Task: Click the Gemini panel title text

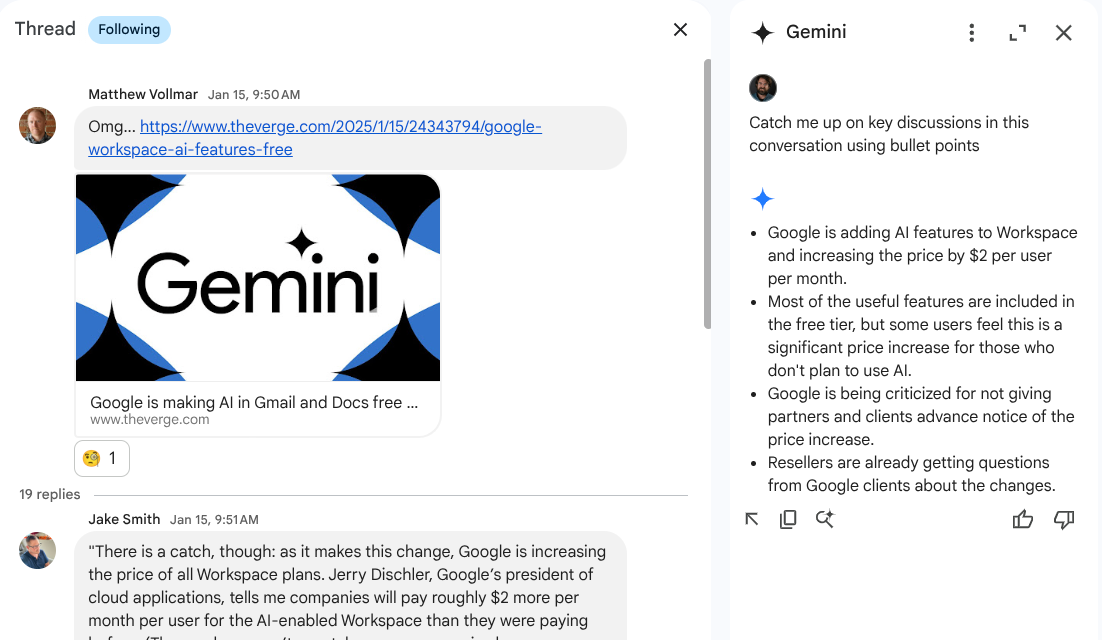Action: click(x=816, y=32)
